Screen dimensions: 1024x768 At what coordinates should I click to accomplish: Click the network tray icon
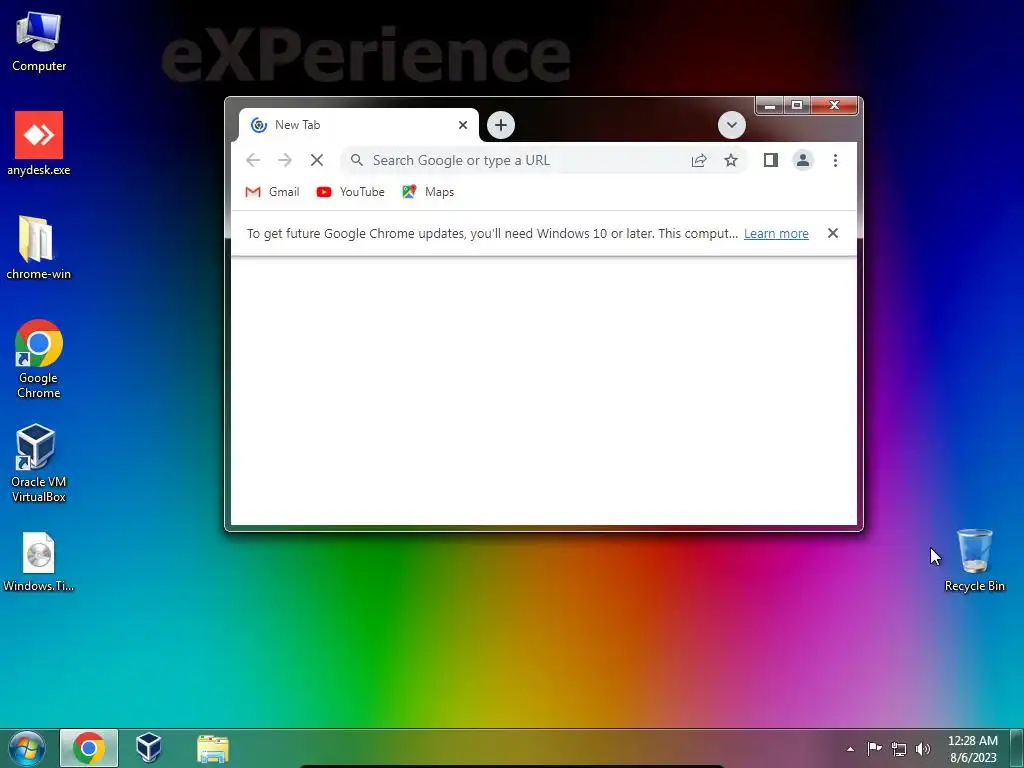(x=899, y=749)
